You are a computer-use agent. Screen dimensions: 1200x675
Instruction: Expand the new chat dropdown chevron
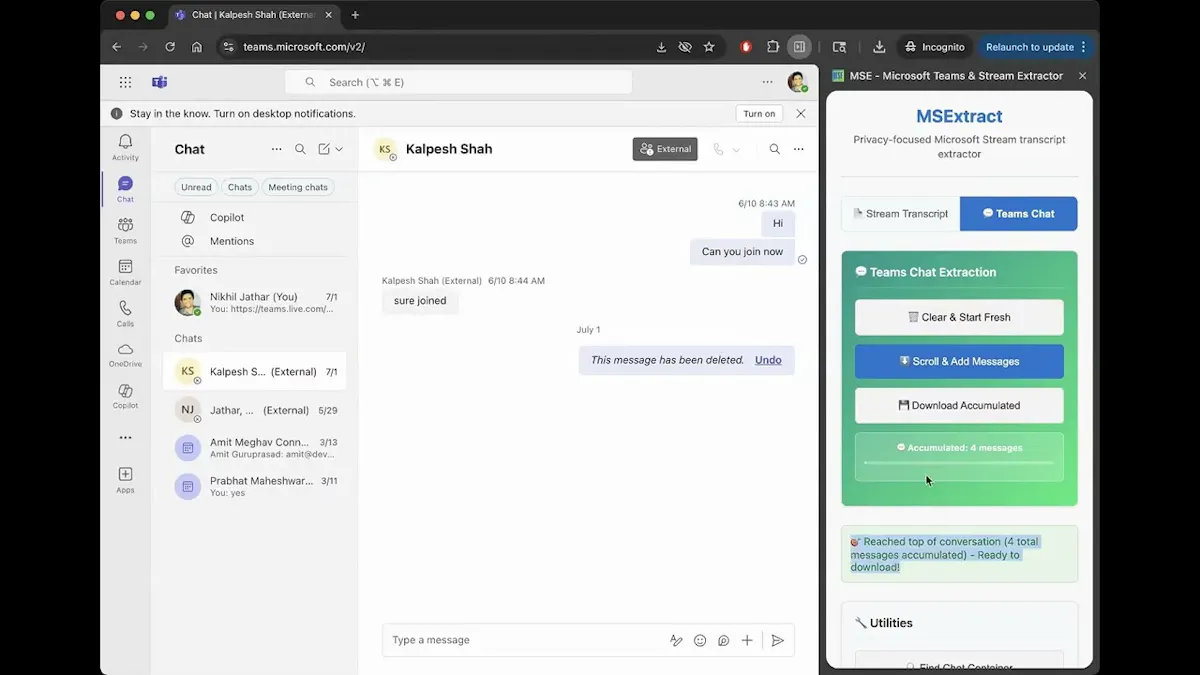coord(340,149)
